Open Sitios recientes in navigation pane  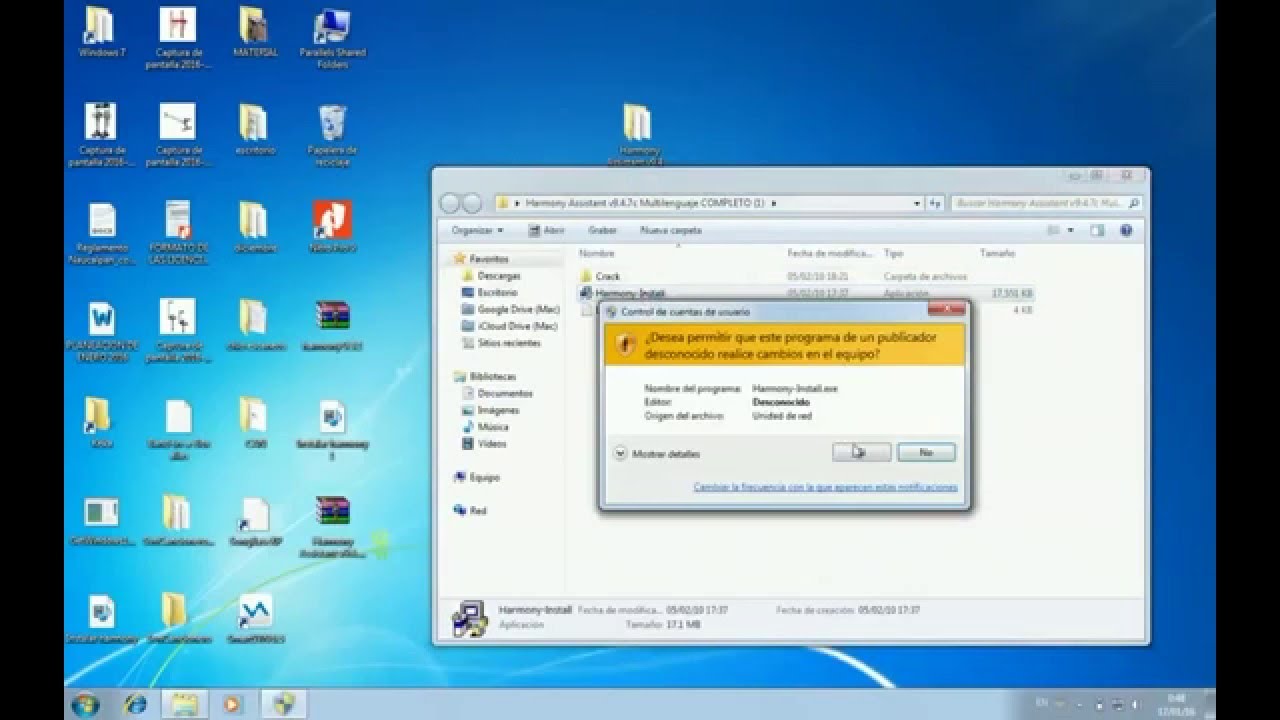tap(508, 343)
